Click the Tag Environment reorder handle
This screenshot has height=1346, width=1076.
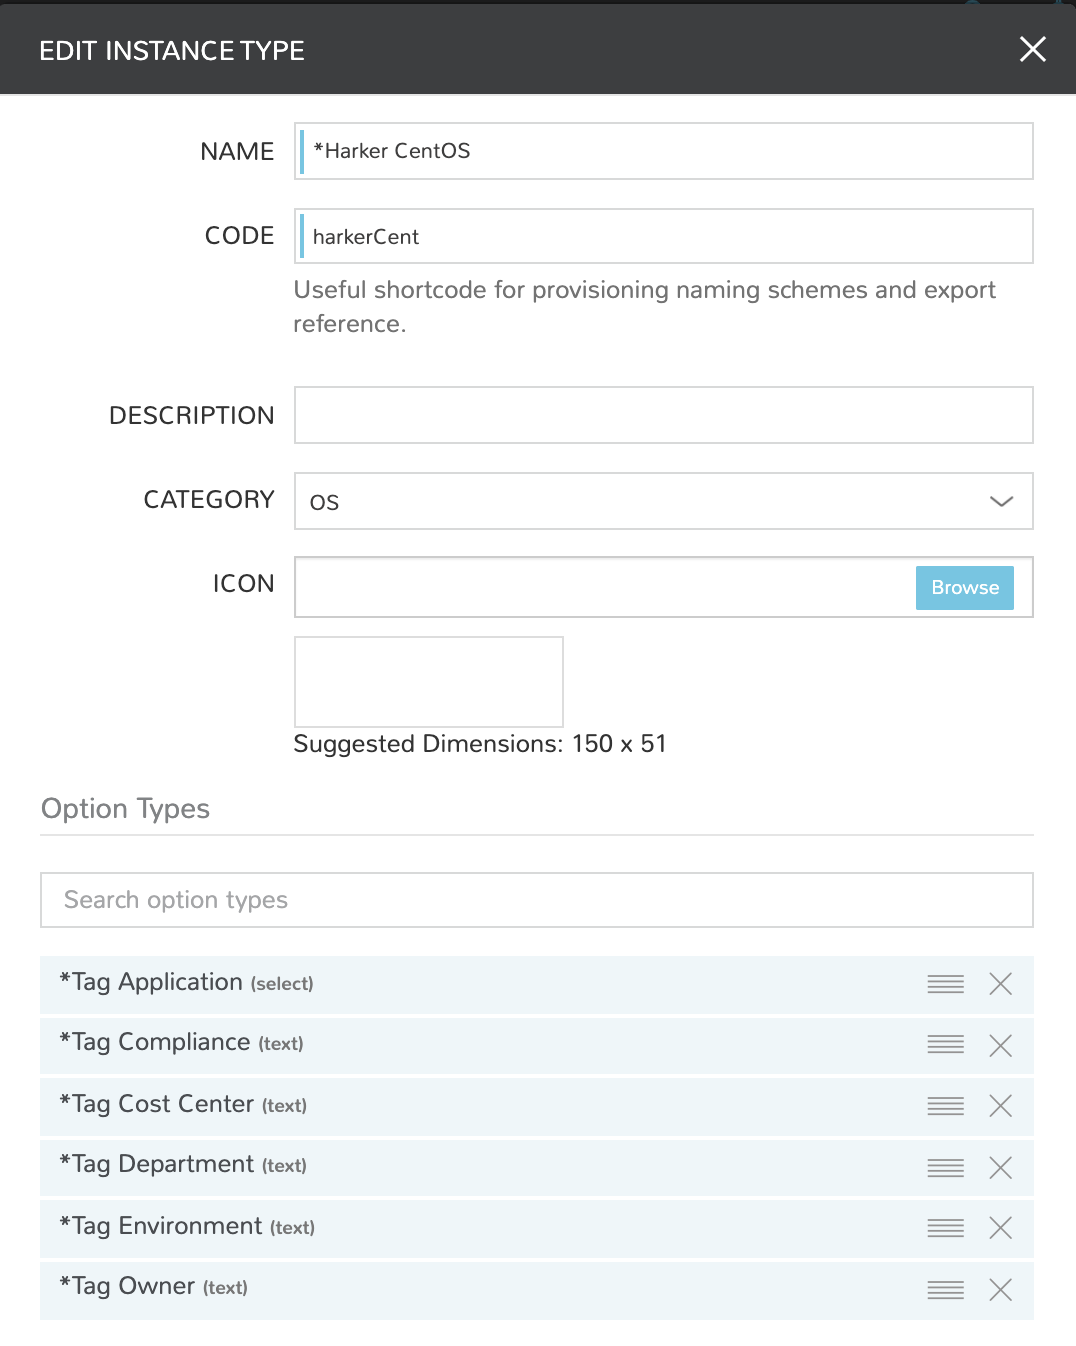(945, 1228)
